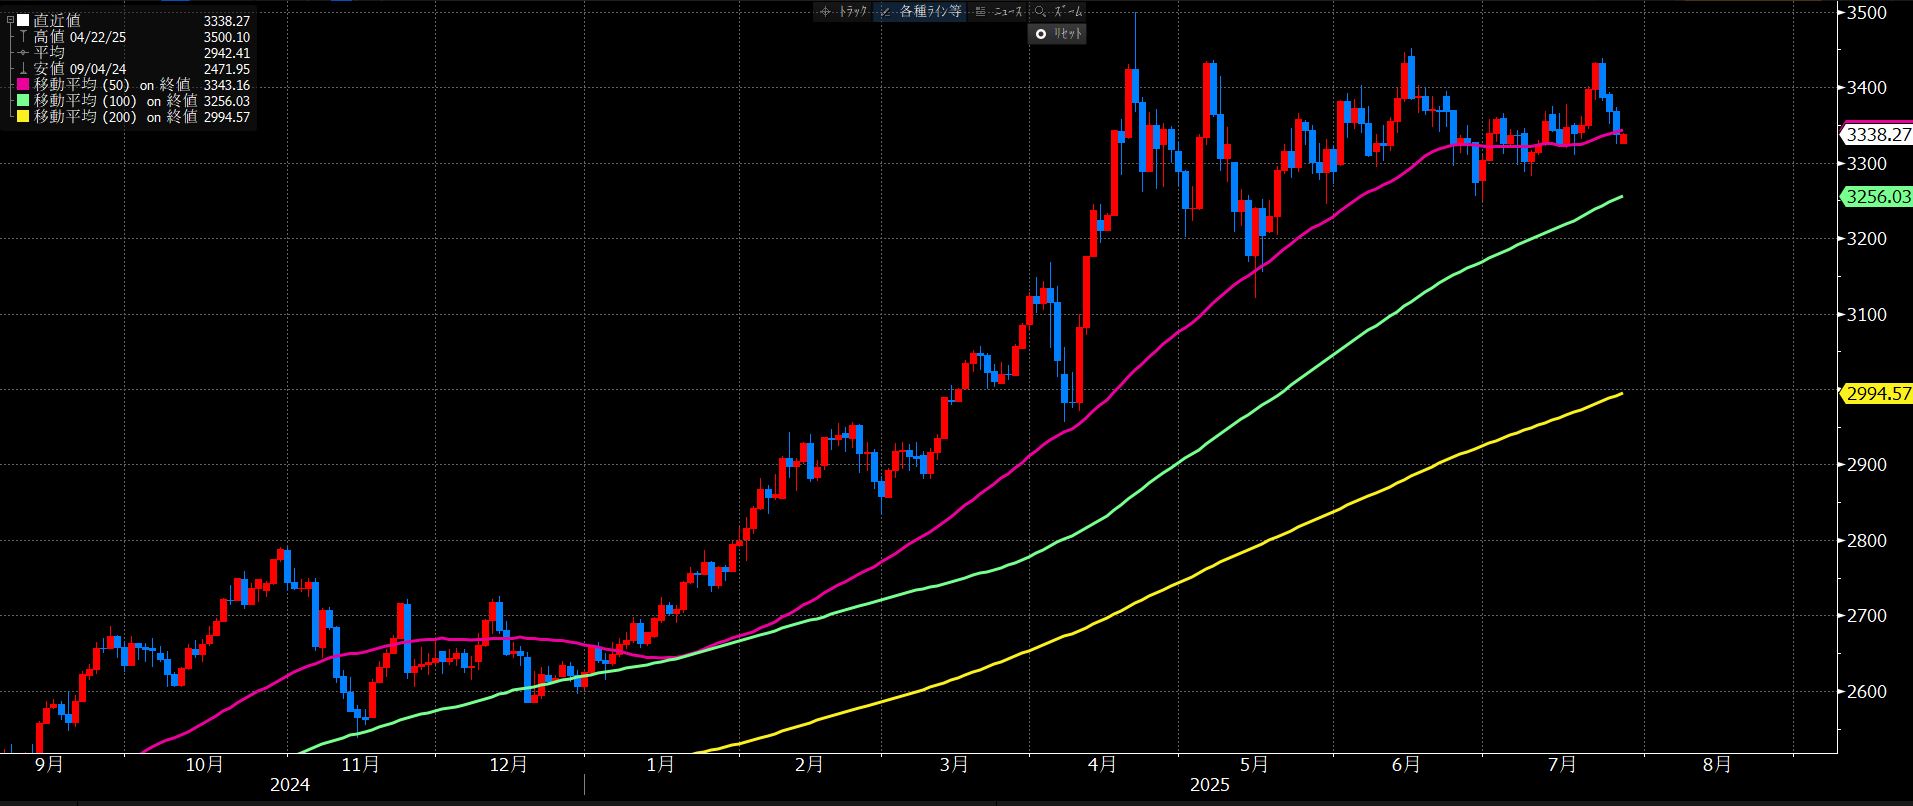
Task: Click the 3338.27 last price axis label
Action: tap(1877, 134)
